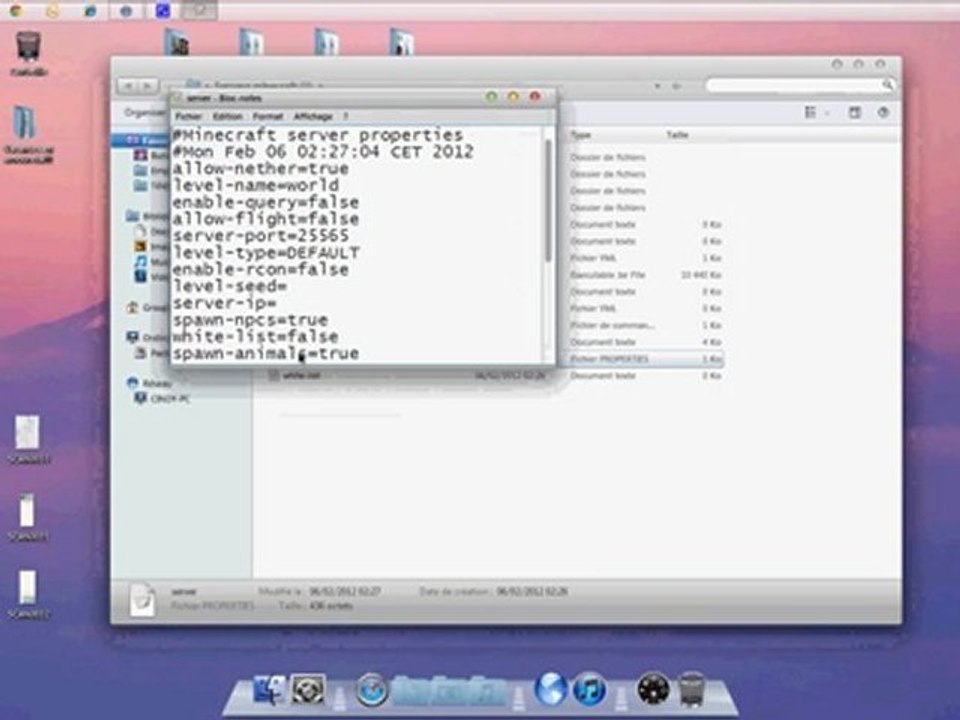Image resolution: width=960 pixels, height=720 pixels.
Task: Open third document file on desktop
Action: coord(27,587)
